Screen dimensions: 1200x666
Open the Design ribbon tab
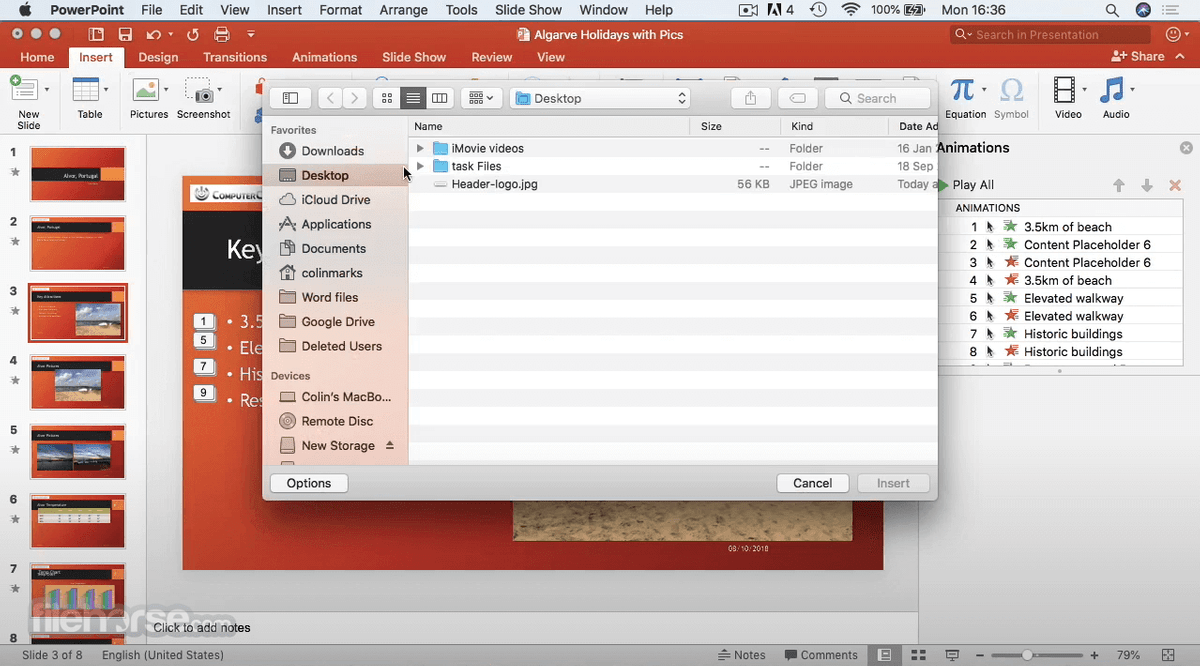pos(158,57)
